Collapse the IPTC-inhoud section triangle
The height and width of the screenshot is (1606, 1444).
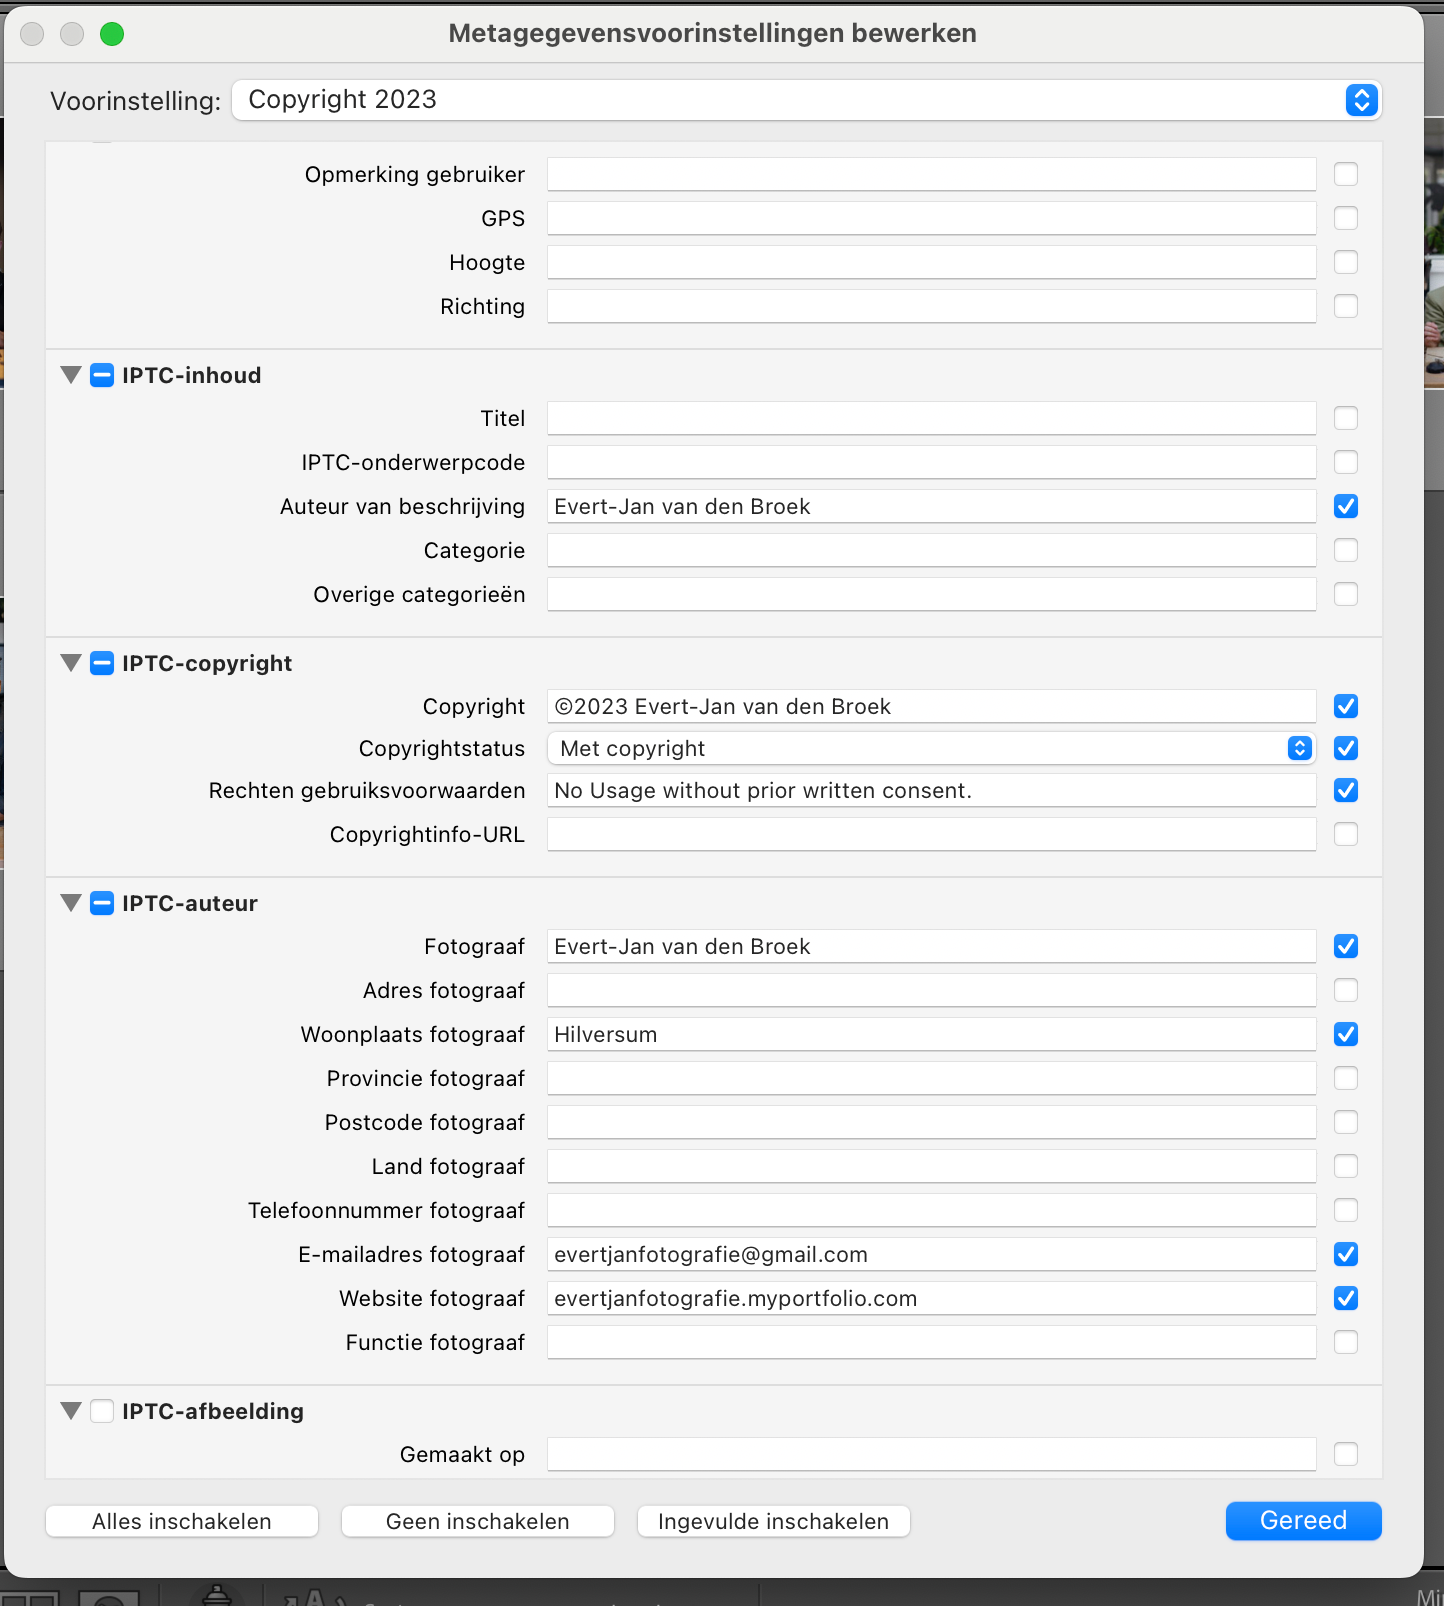(71, 375)
